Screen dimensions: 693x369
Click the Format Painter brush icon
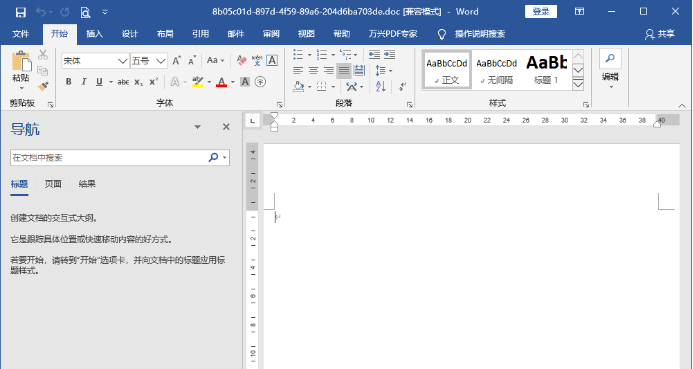pyautogui.click(x=43, y=86)
